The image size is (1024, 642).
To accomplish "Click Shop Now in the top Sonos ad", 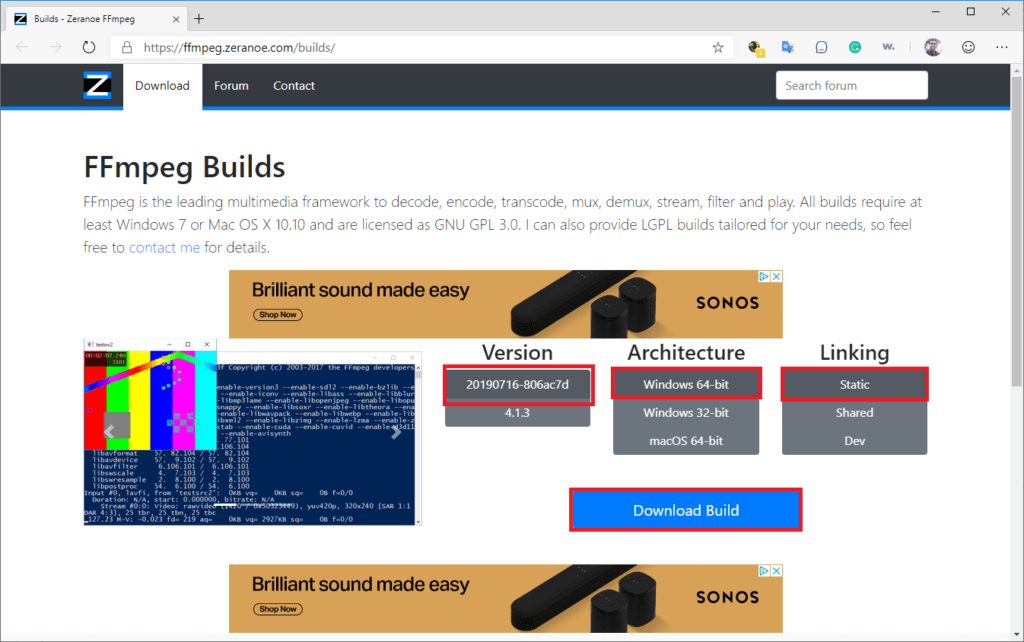I will point(278,315).
